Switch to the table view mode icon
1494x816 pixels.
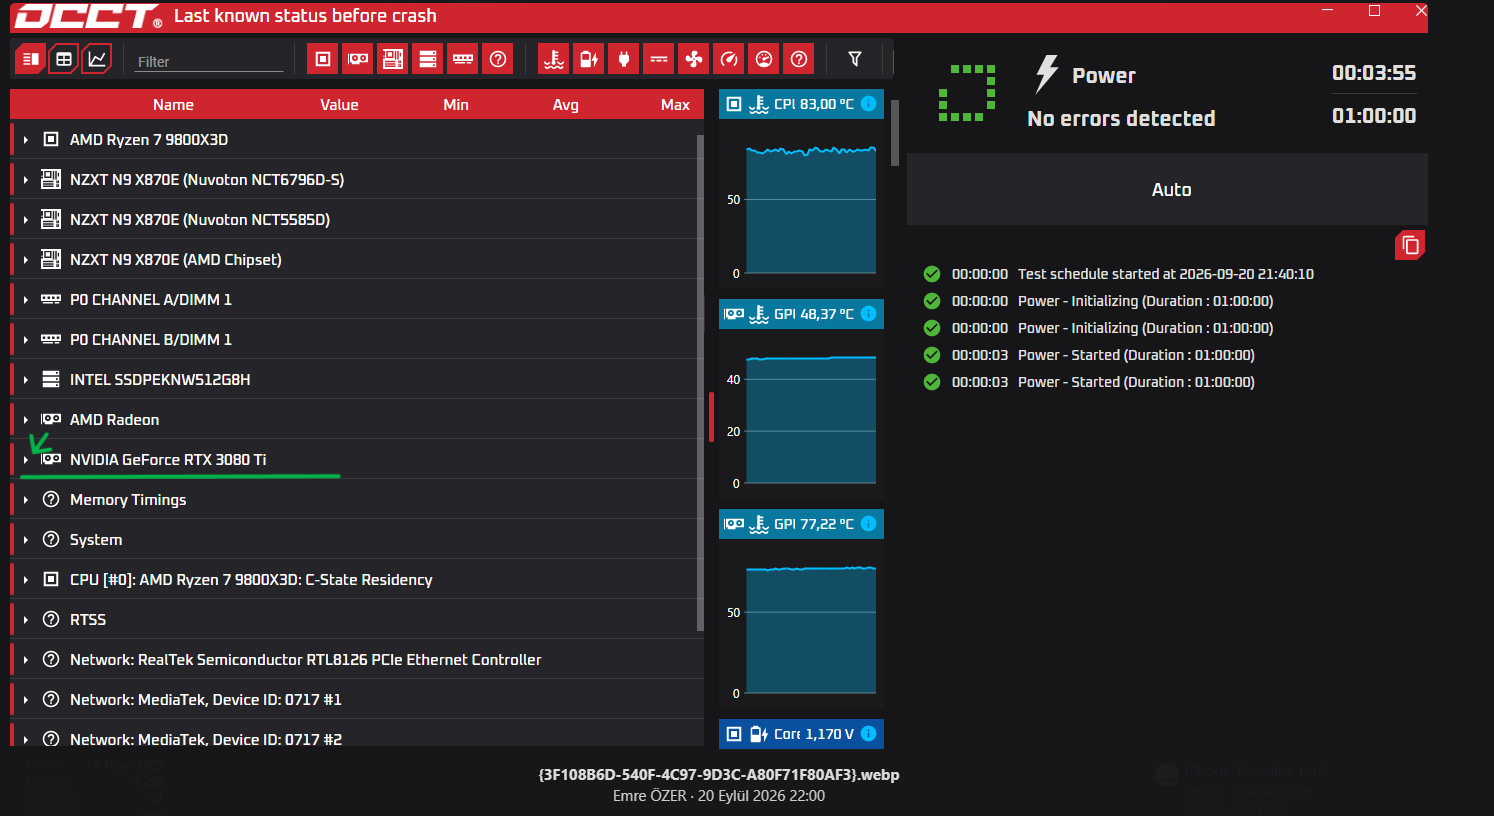[64, 59]
